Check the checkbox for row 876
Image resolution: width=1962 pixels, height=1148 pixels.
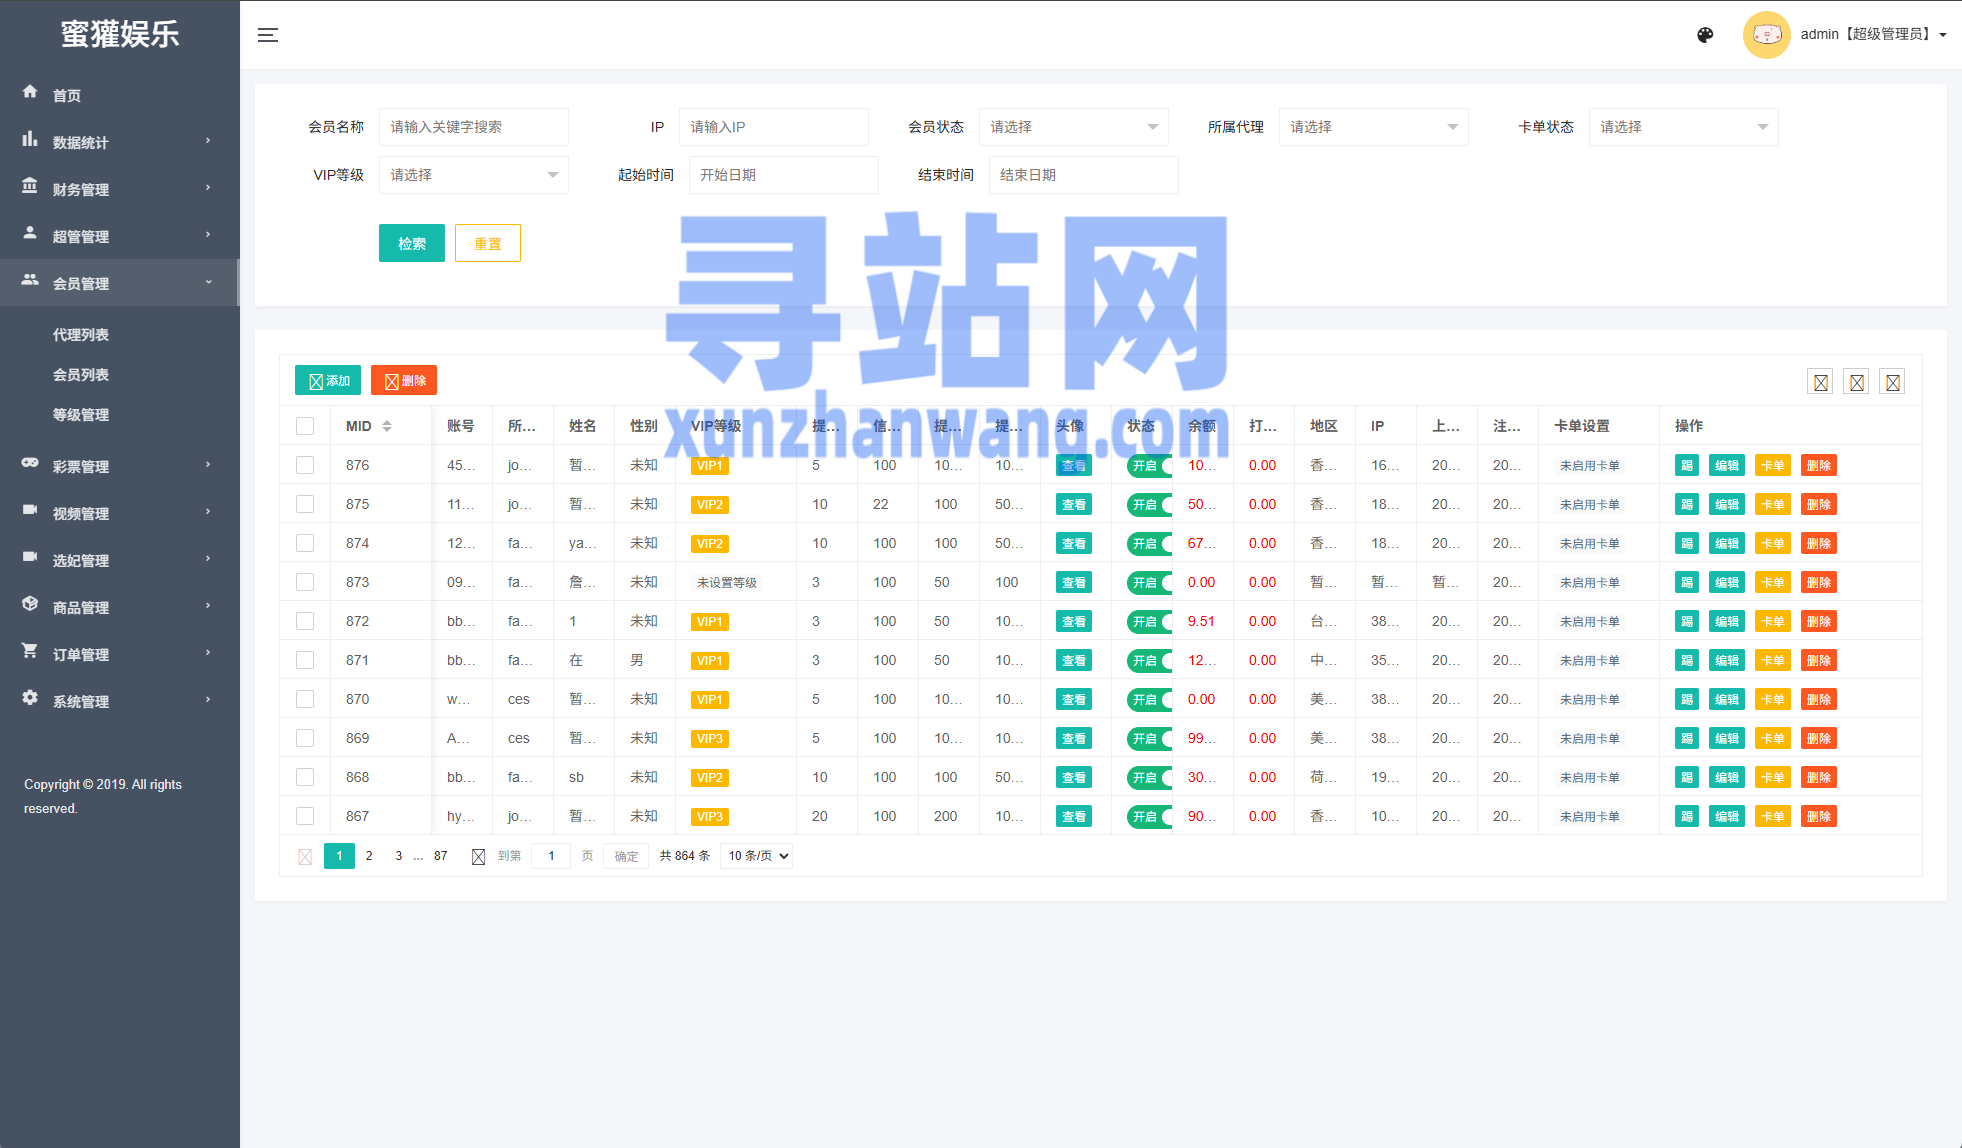click(305, 465)
